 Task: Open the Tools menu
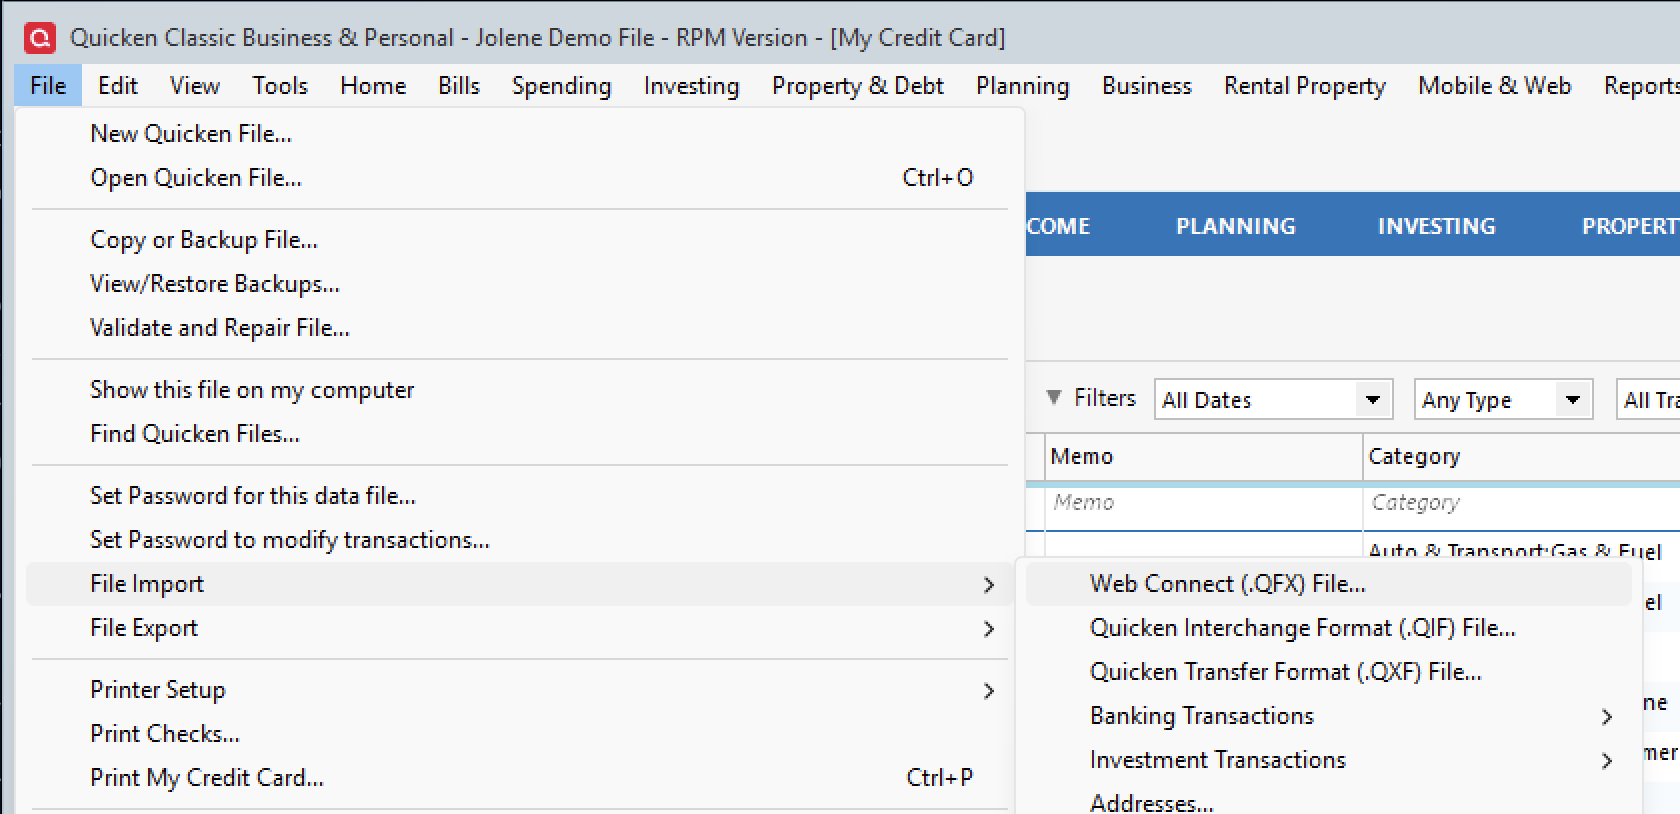(x=280, y=86)
